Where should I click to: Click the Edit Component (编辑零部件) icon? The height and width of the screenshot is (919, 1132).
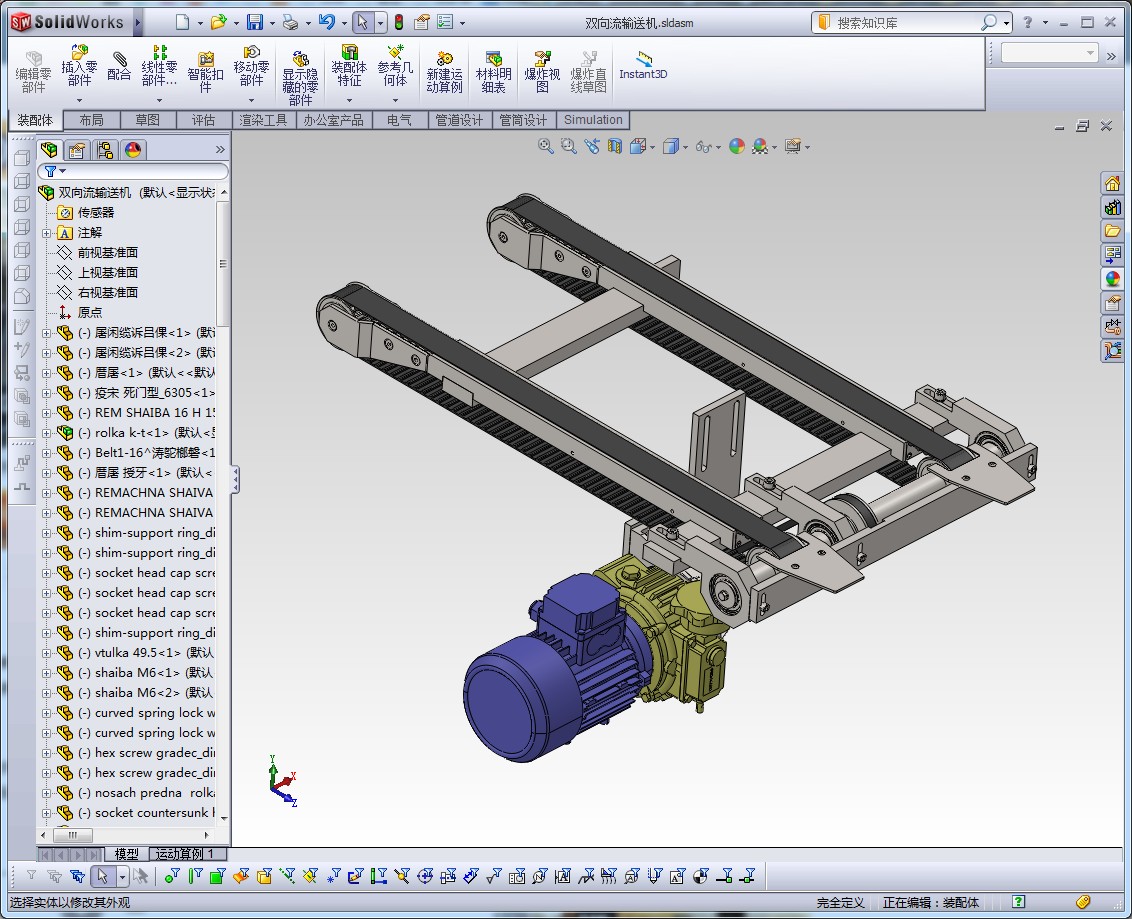tap(33, 73)
